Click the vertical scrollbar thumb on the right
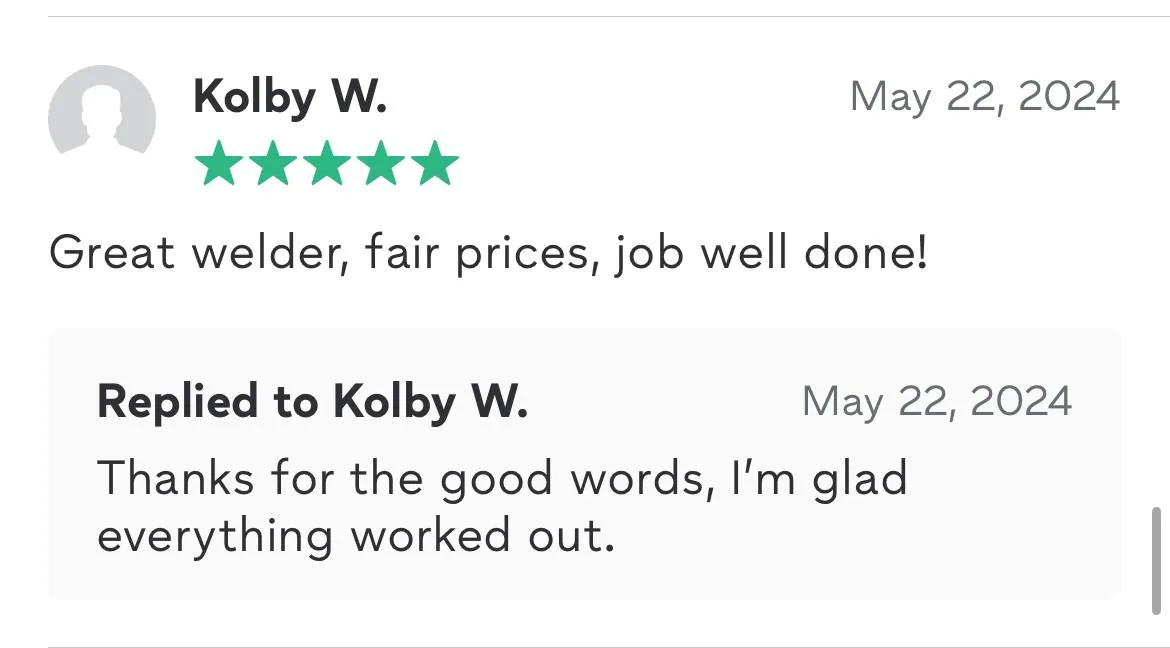 coord(1157,559)
